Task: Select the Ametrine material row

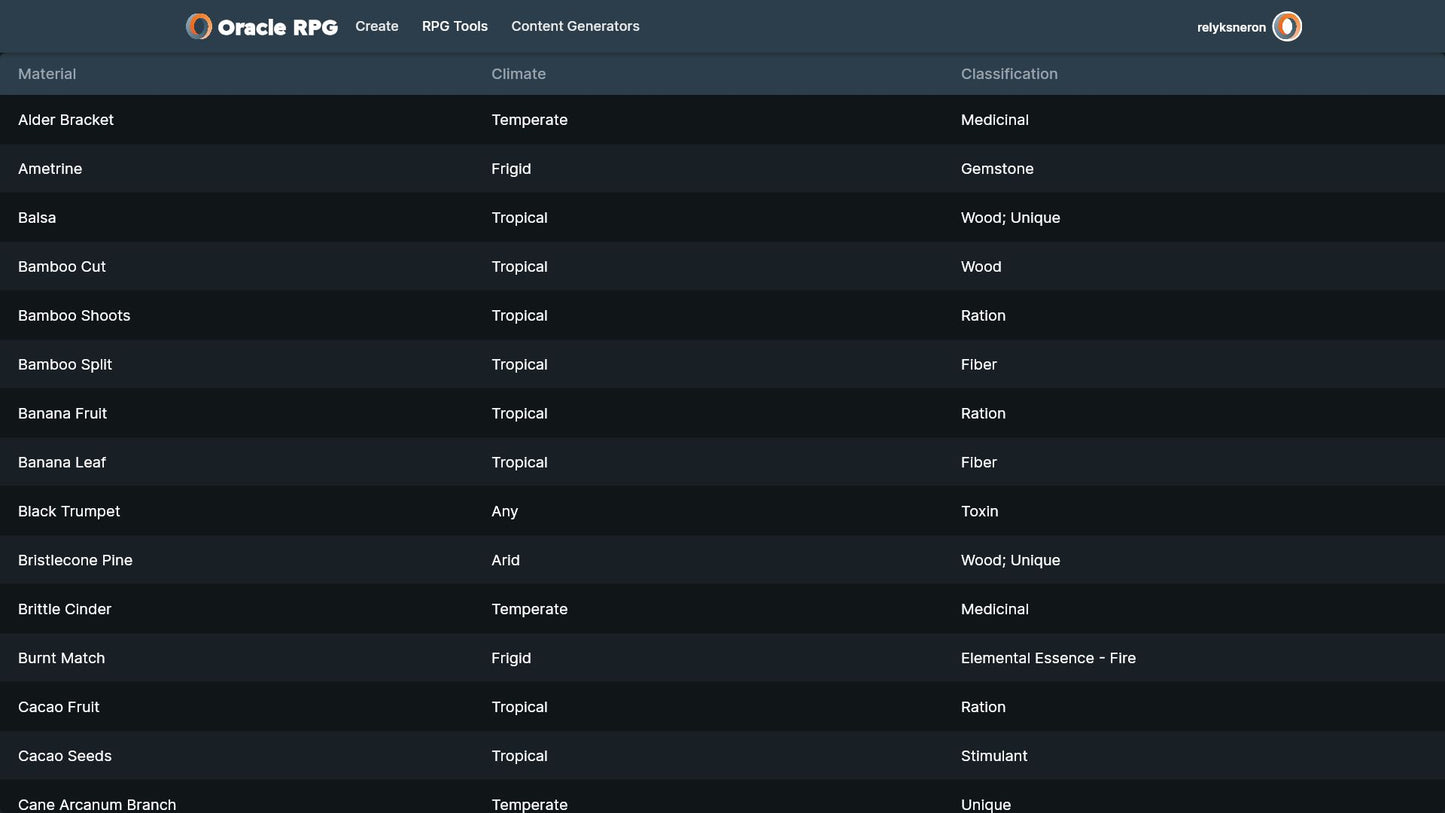Action: [x=50, y=169]
